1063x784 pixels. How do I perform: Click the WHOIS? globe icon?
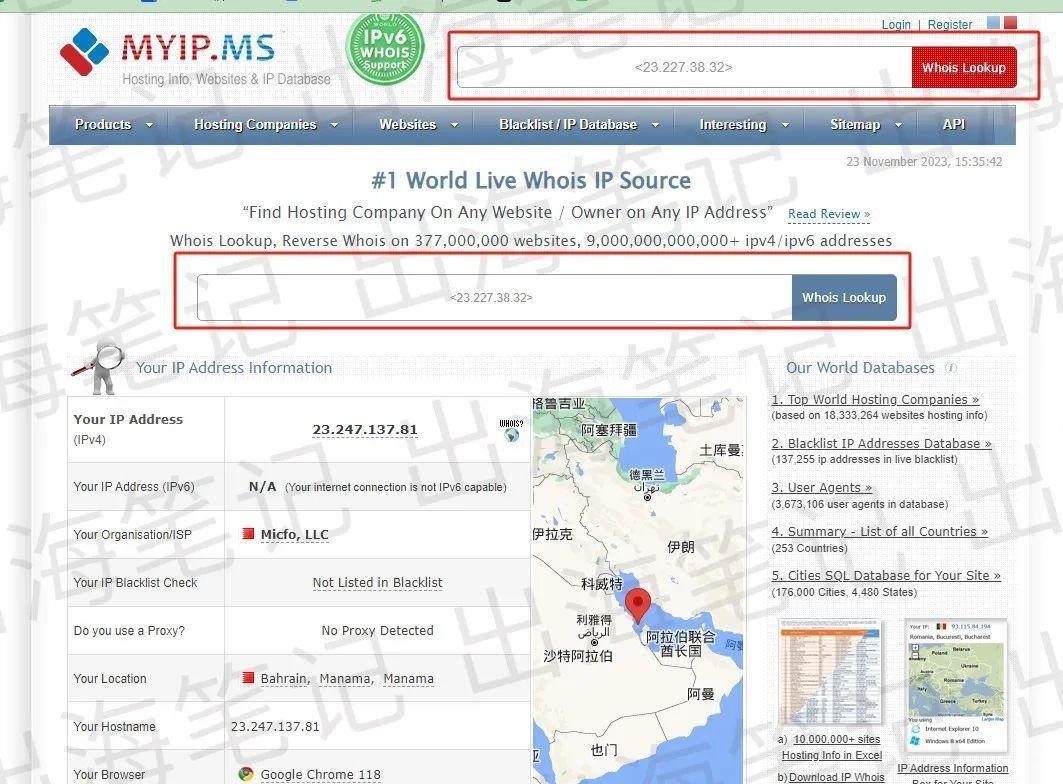coord(512,431)
